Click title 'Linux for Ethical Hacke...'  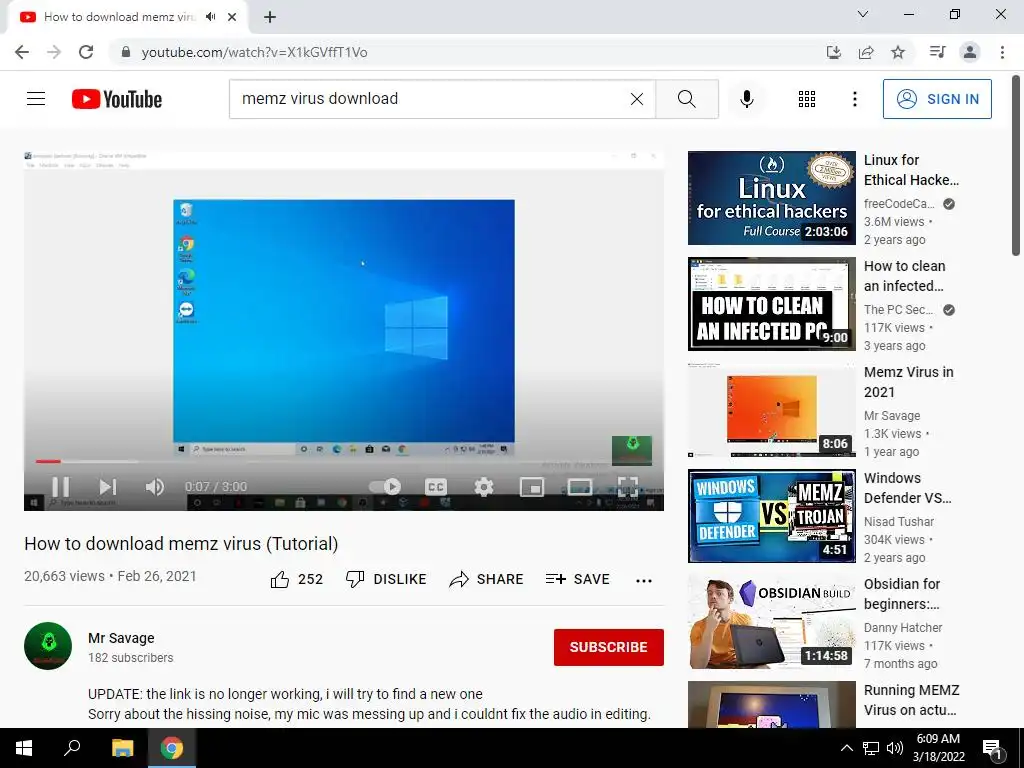(x=912, y=170)
